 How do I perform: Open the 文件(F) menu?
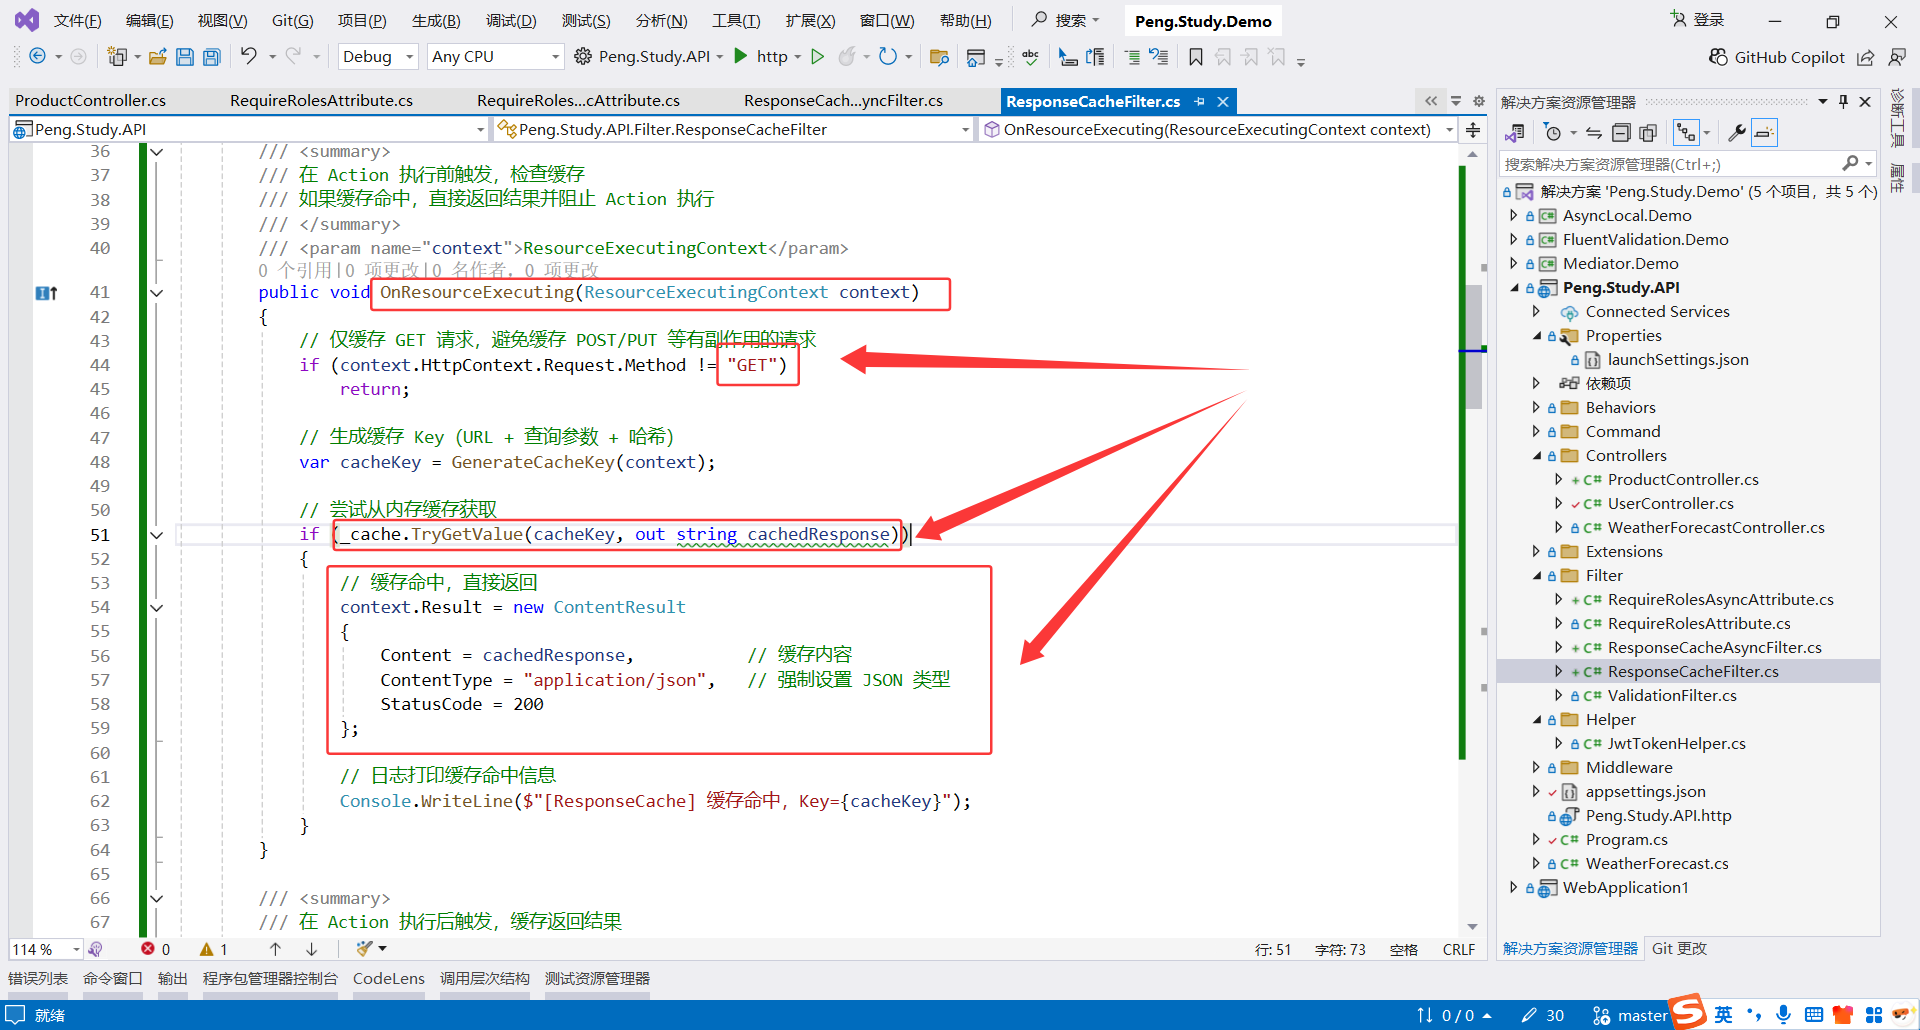[78, 21]
